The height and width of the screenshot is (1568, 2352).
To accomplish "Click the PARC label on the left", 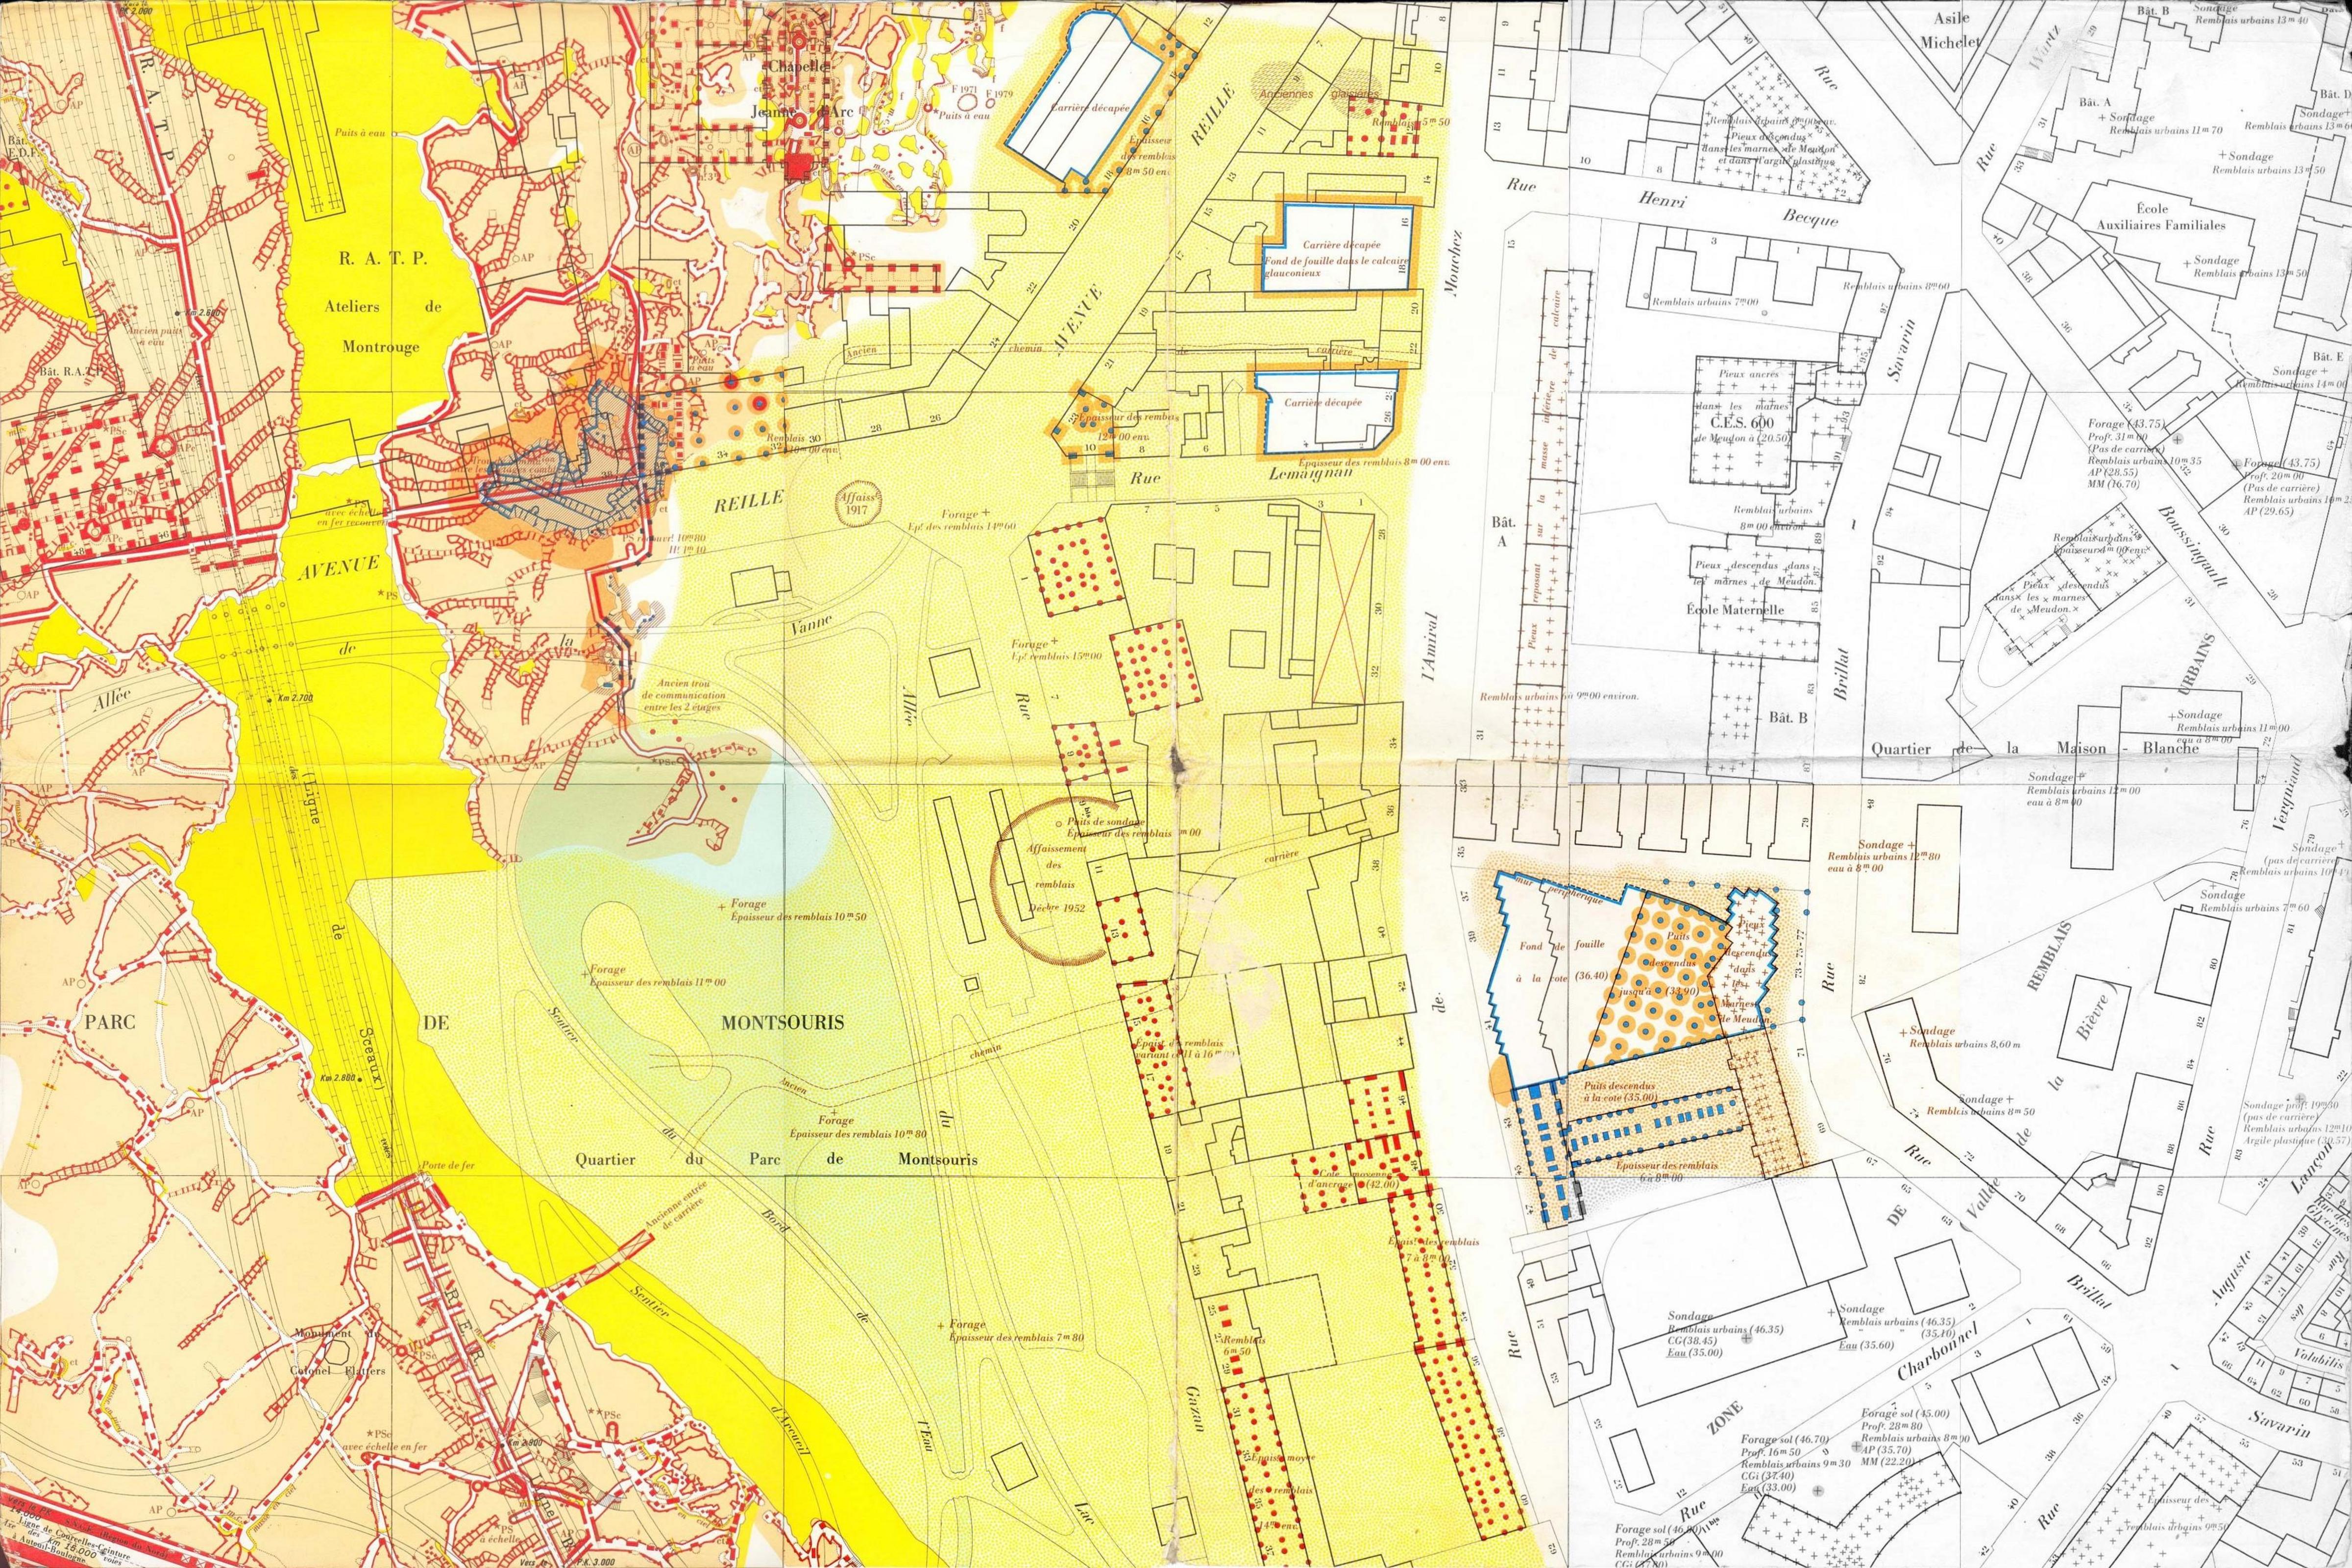I will (110, 1023).
